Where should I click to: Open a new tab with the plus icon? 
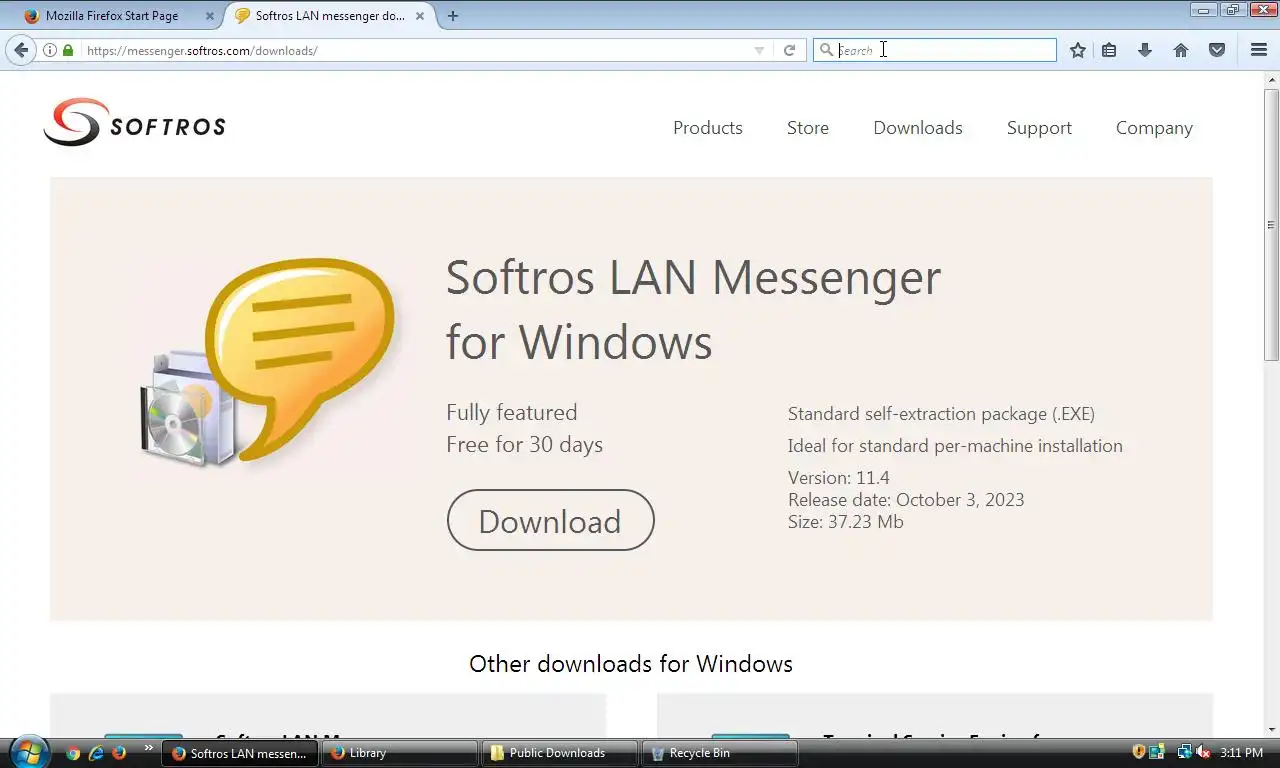coord(453,16)
